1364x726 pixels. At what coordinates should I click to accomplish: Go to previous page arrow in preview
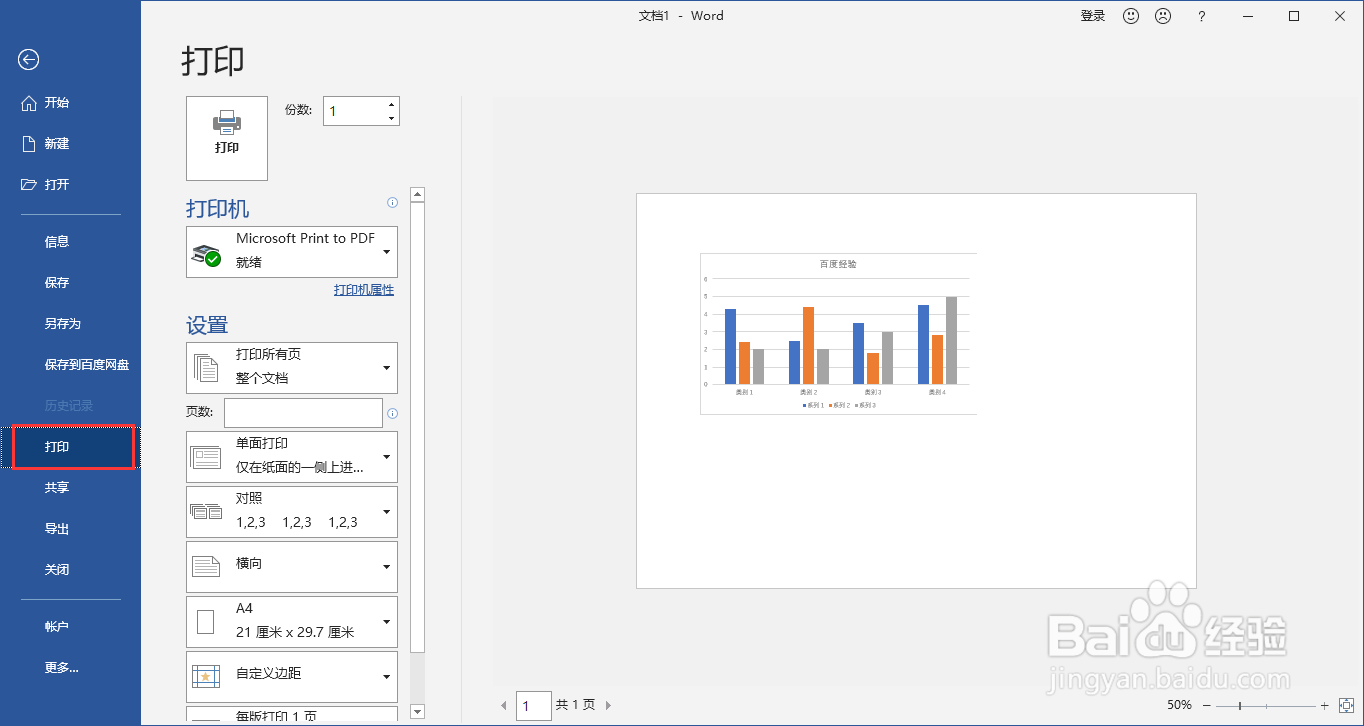pyautogui.click(x=504, y=706)
